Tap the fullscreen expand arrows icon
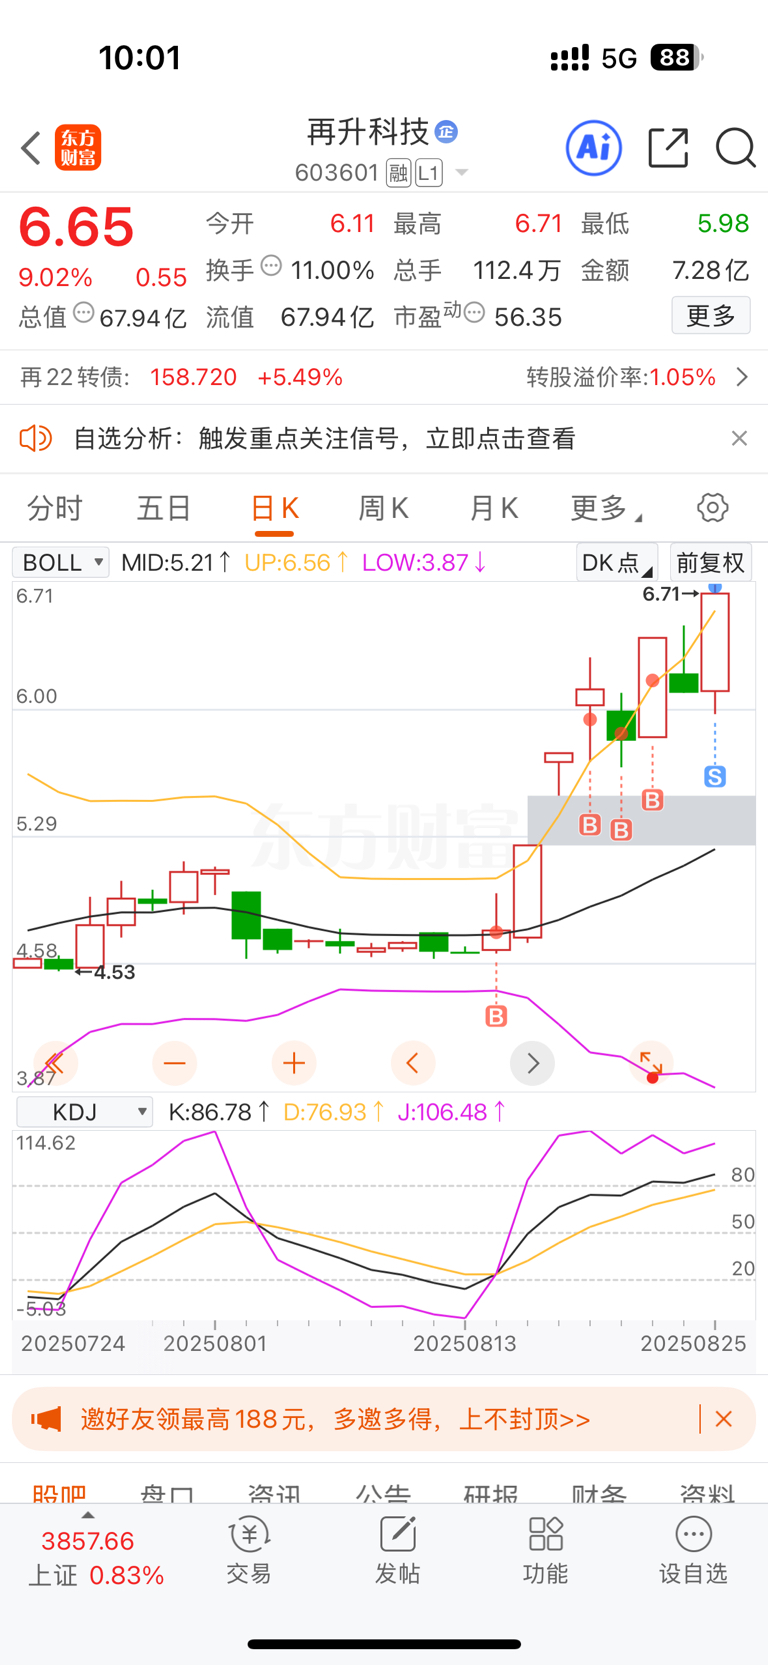Viewport: 769px width, 1665px height. 651,1062
